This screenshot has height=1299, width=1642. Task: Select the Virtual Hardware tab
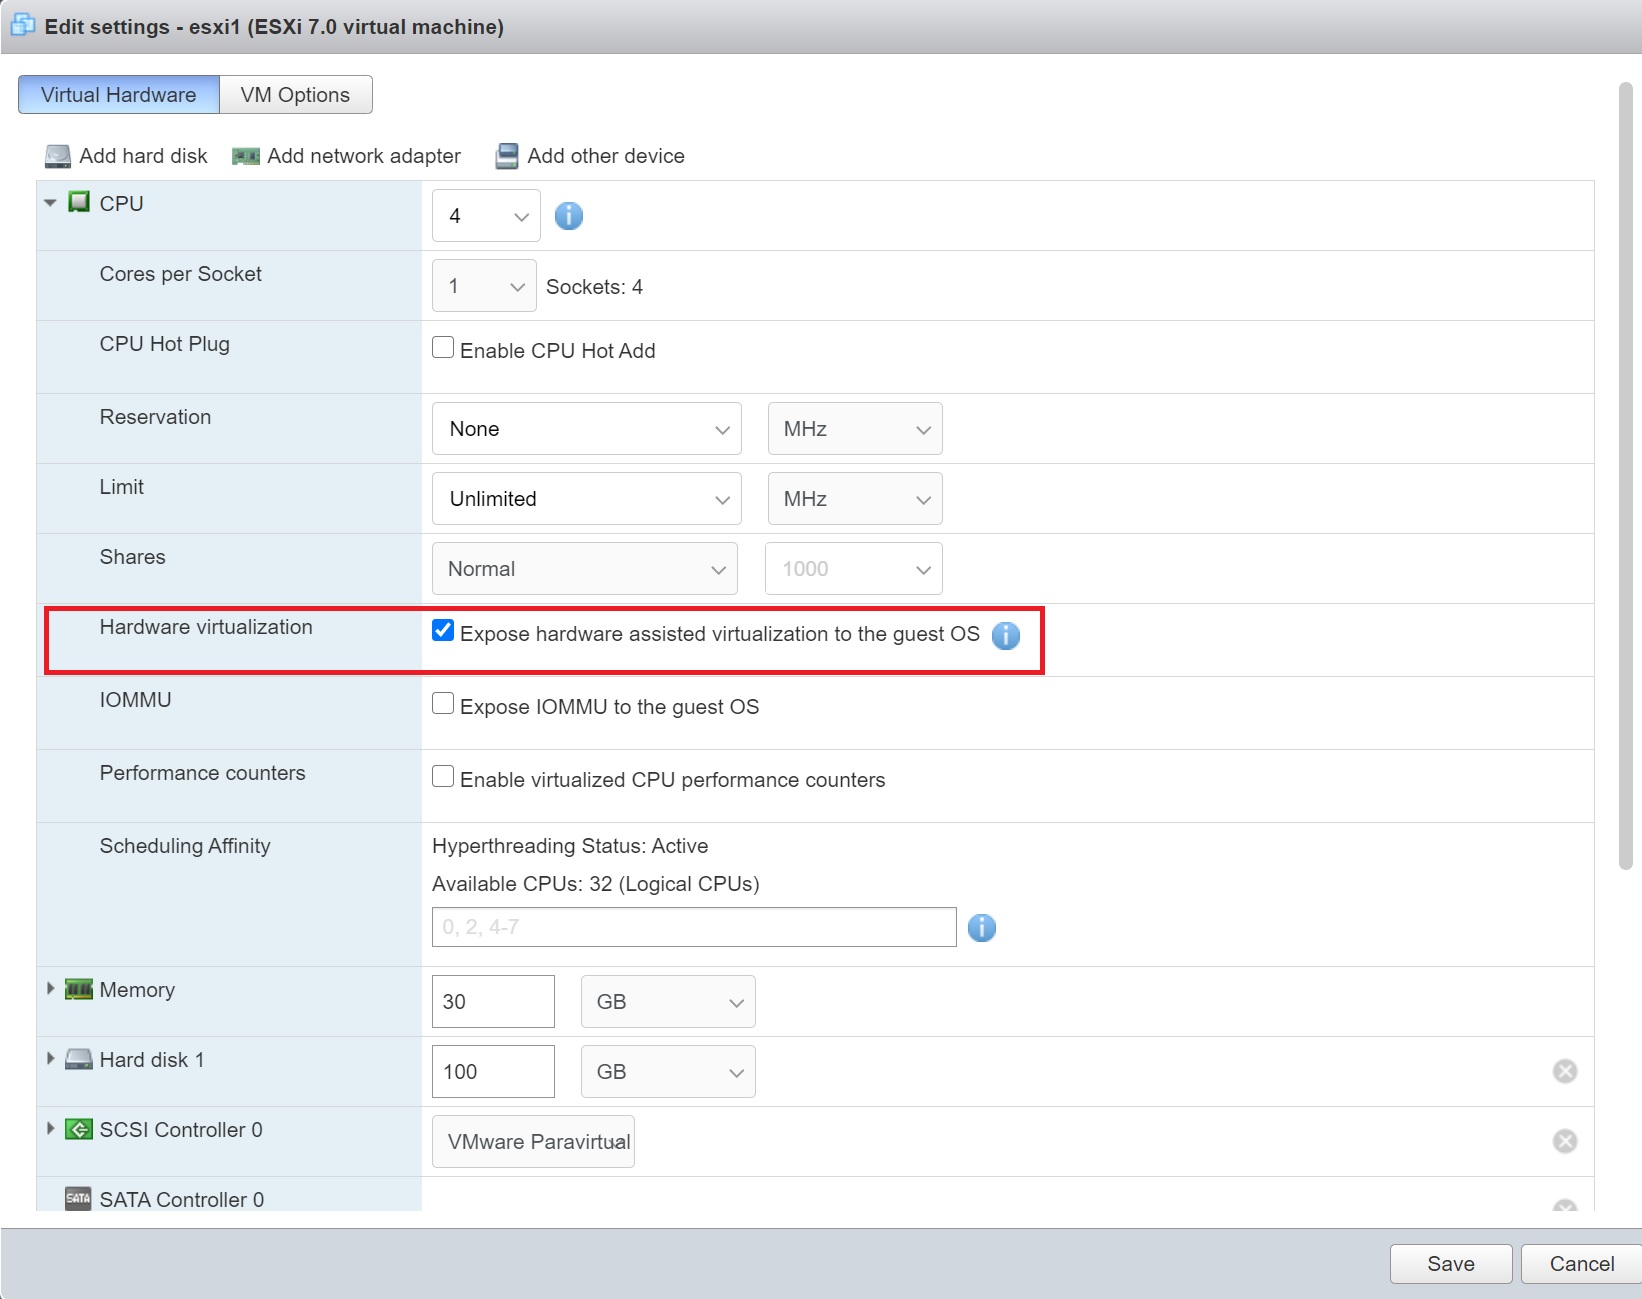click(x=118, y=95)
